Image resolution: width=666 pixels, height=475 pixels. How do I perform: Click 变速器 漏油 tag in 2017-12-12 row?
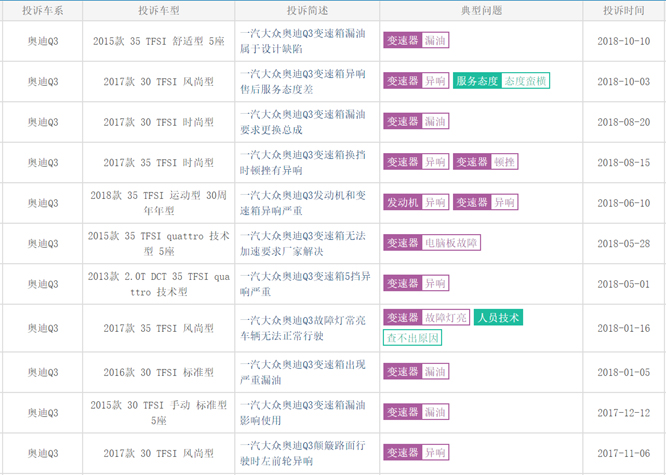416,412
